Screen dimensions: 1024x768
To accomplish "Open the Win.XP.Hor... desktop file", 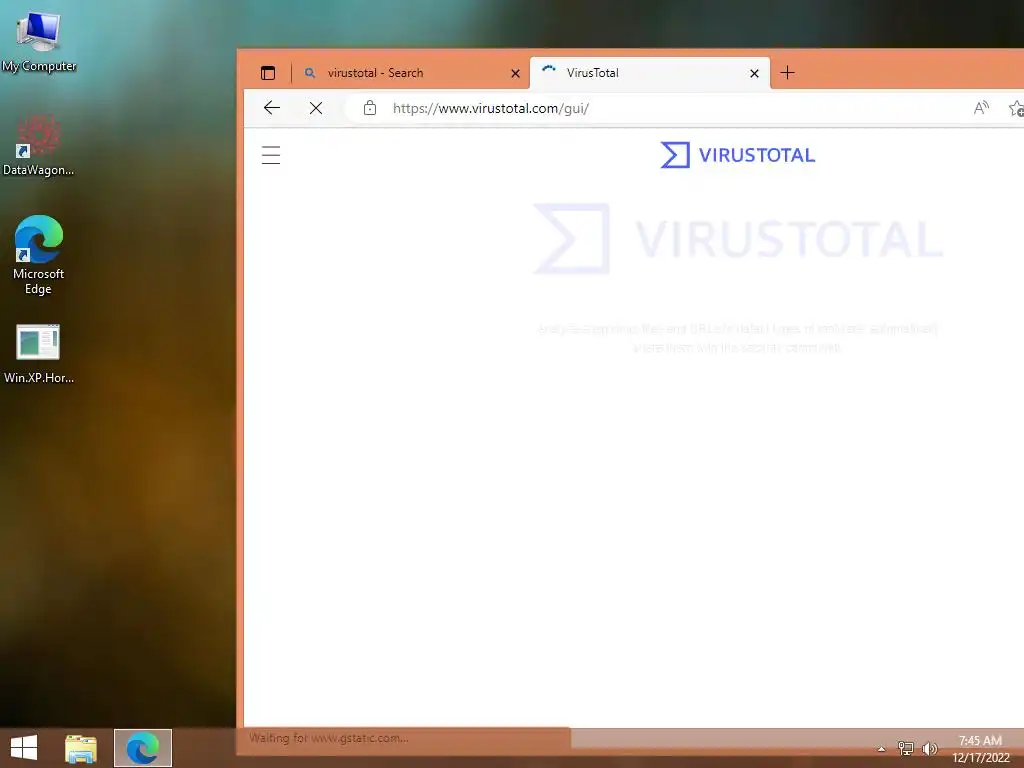I will click(x=39, y=353).
